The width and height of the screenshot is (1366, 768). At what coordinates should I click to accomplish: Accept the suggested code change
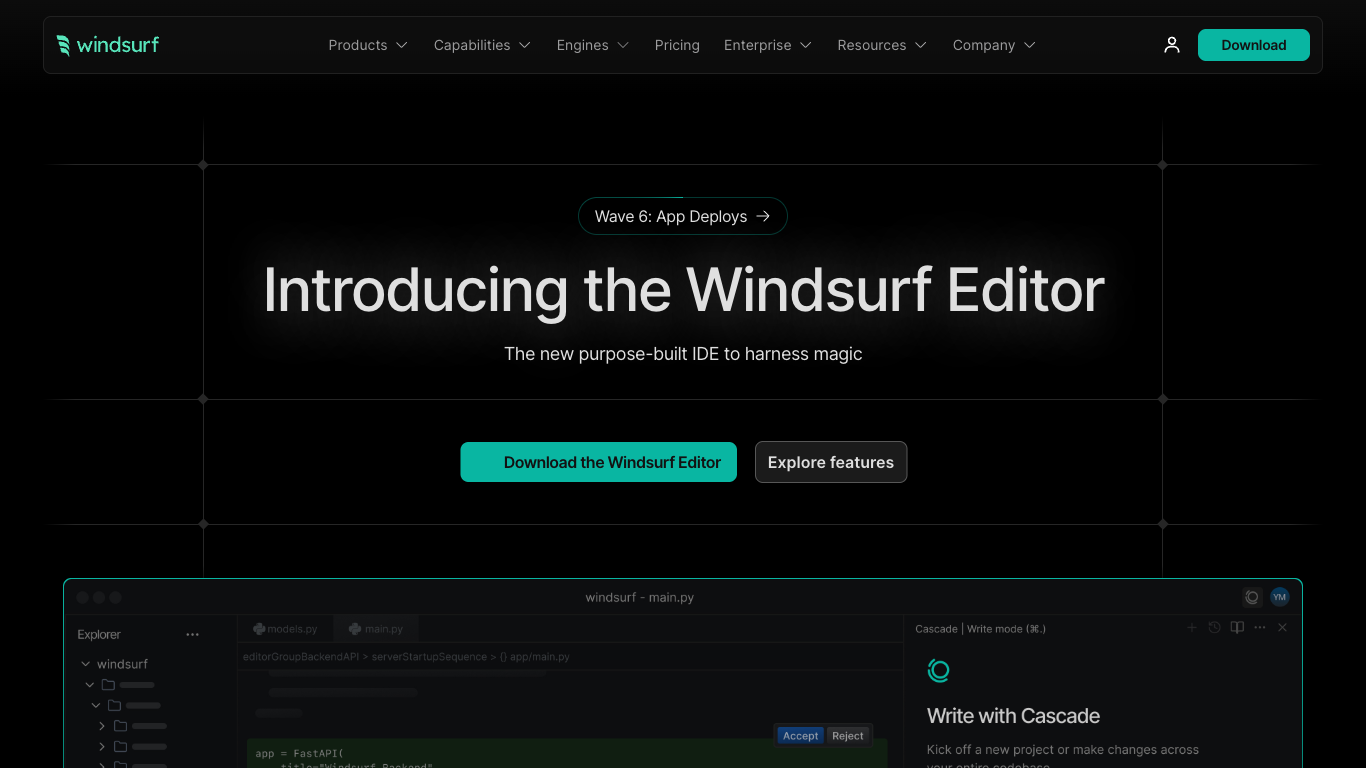[800, 736]
